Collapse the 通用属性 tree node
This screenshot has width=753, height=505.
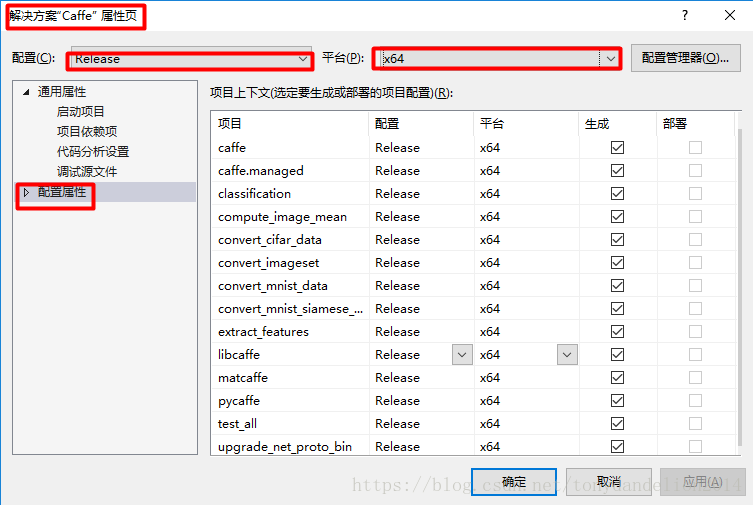(x=26, y=92)
